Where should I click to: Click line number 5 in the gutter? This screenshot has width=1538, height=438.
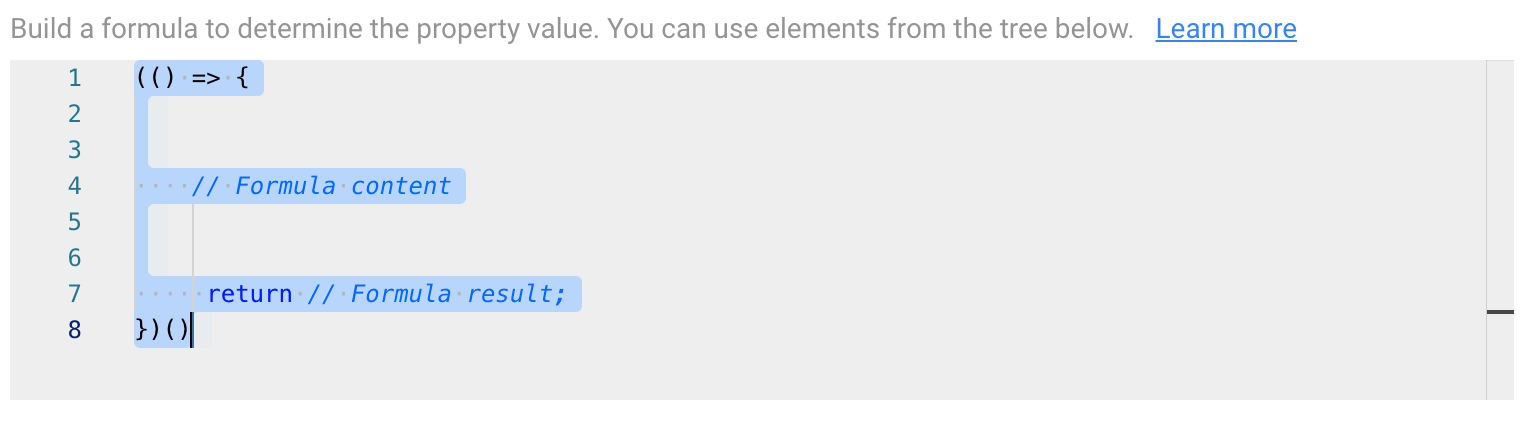tap(74, 222)
